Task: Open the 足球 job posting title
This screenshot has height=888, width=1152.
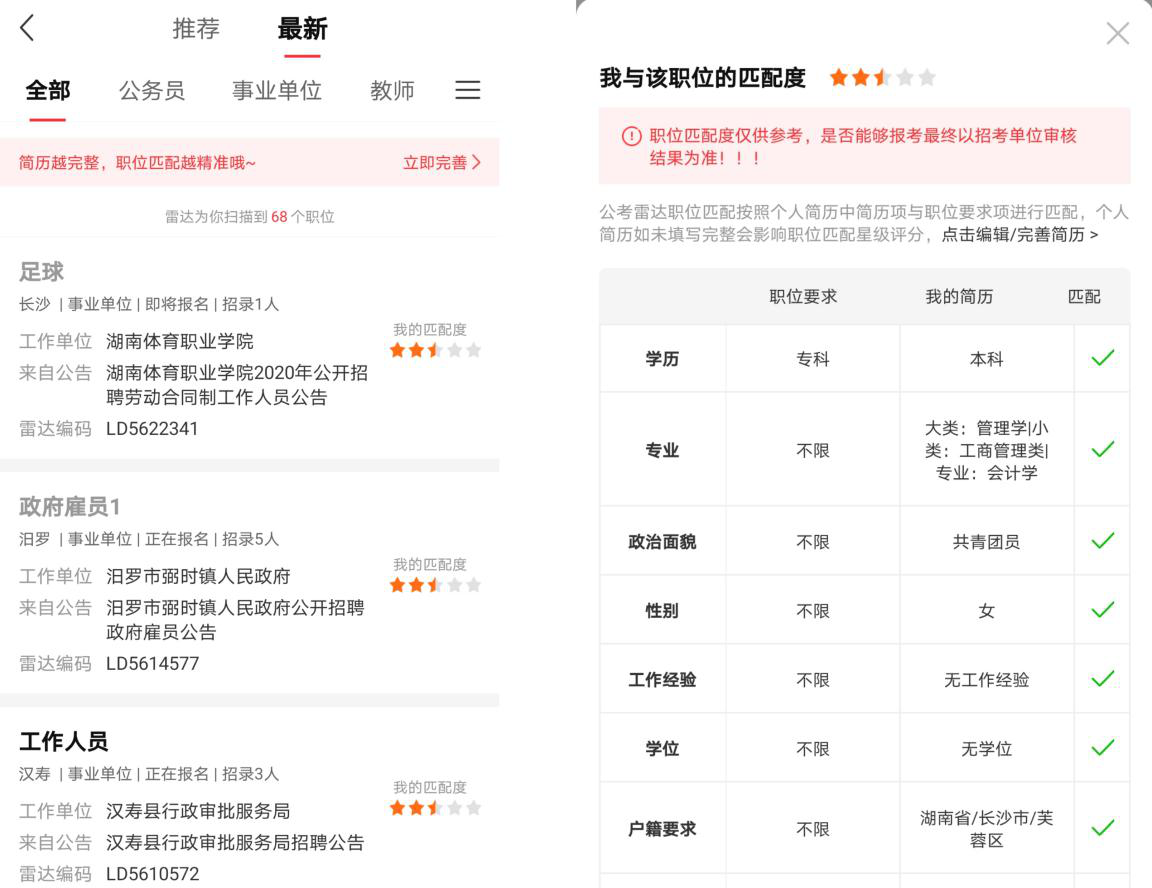Action: click(x=41, y=272)
